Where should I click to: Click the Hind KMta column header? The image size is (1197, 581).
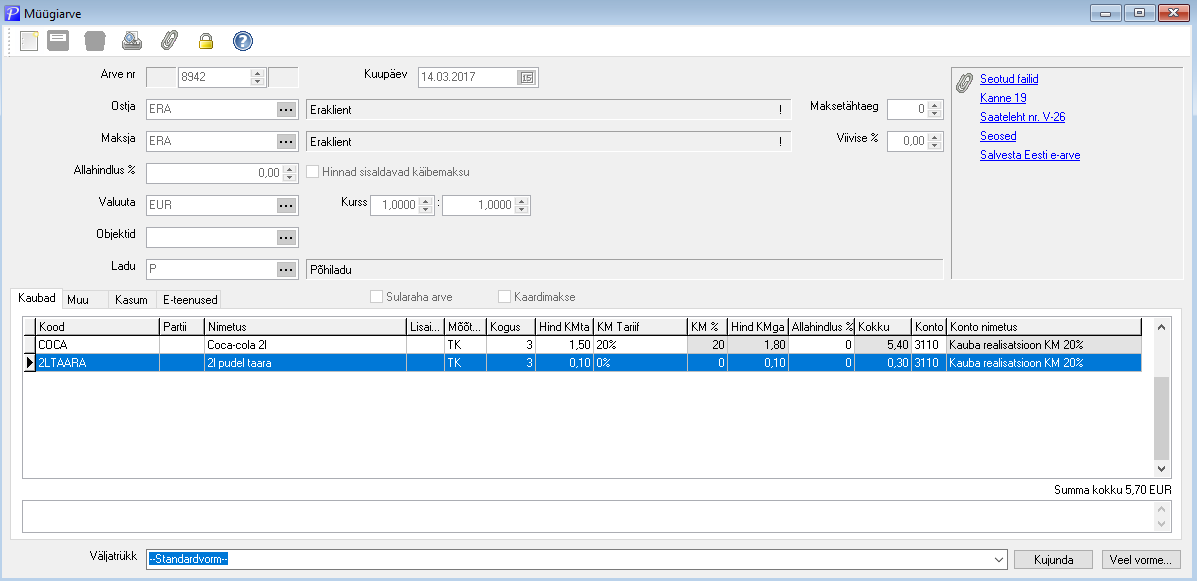(564, 327)
